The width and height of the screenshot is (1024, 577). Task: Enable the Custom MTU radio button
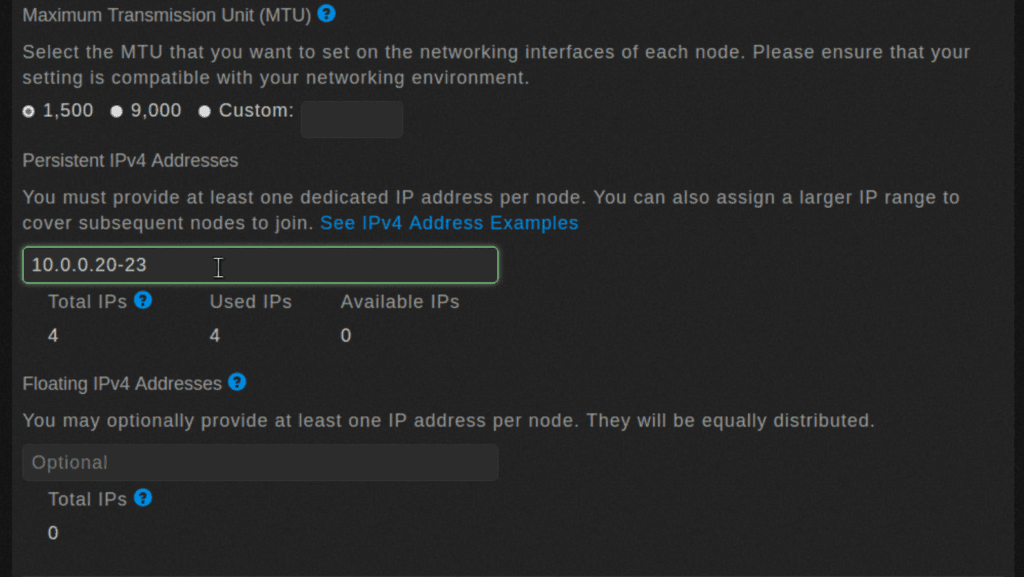coord(205,111)
